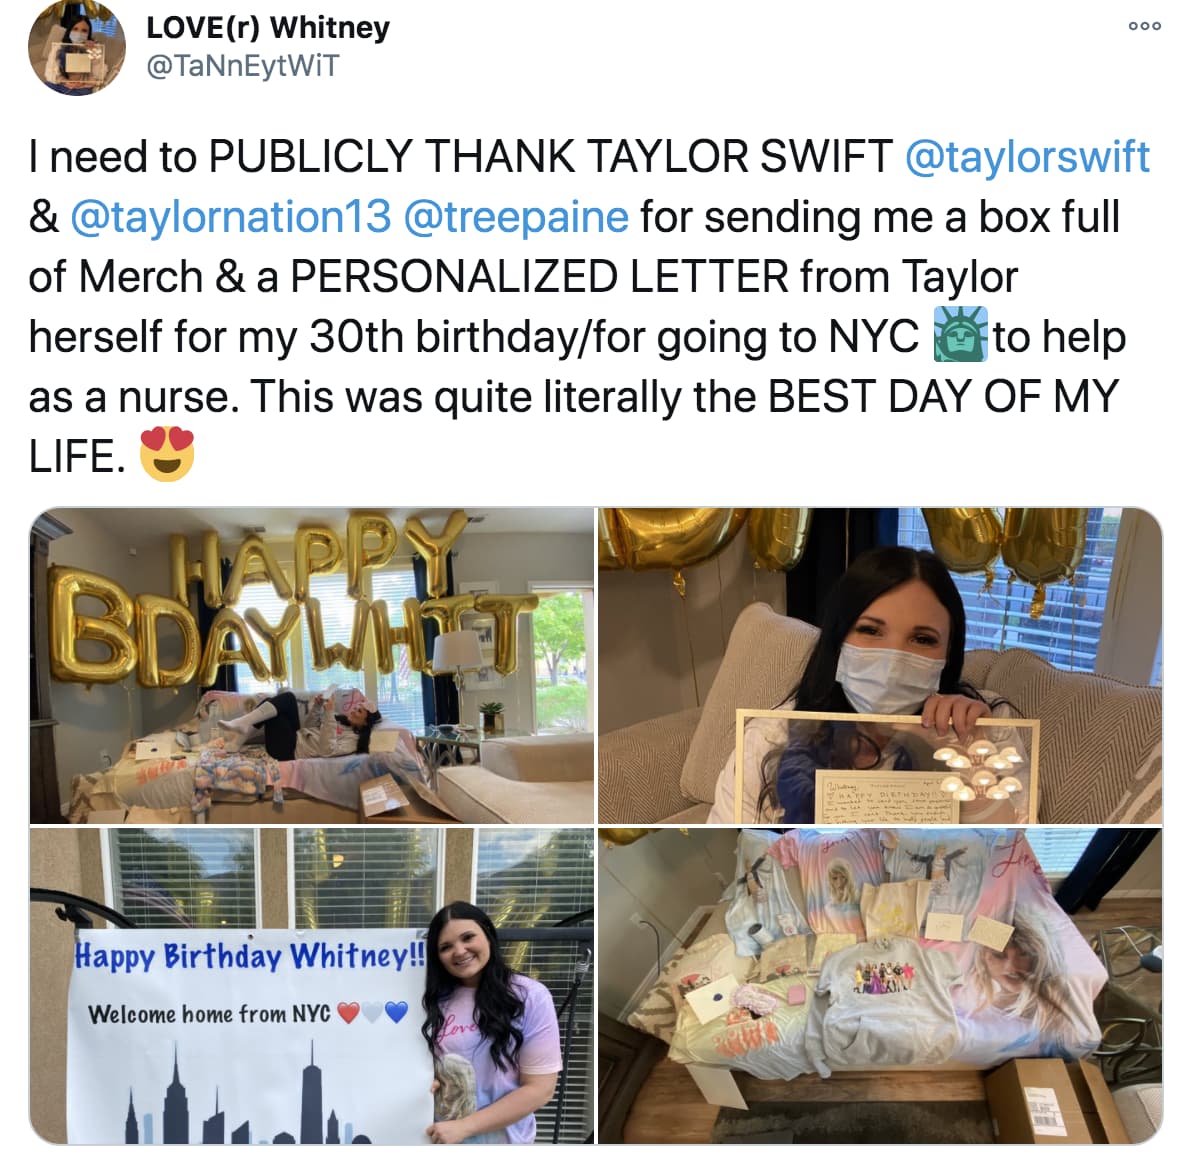Viewport: 1190px width, 1158px height.
Task: Click LOVE(r) Whitney's profile avatar
Action: point(77,47)
